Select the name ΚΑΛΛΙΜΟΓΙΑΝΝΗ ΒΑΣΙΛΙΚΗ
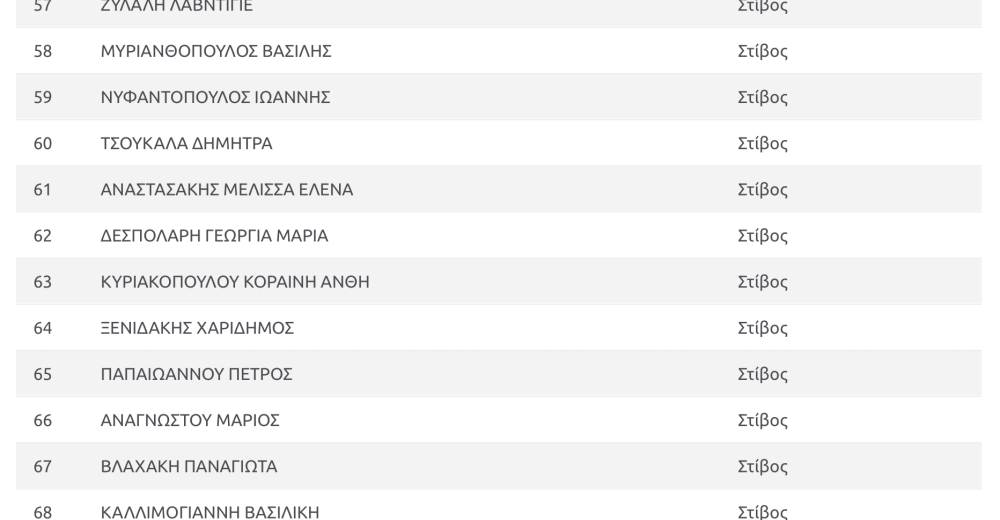 210,512
